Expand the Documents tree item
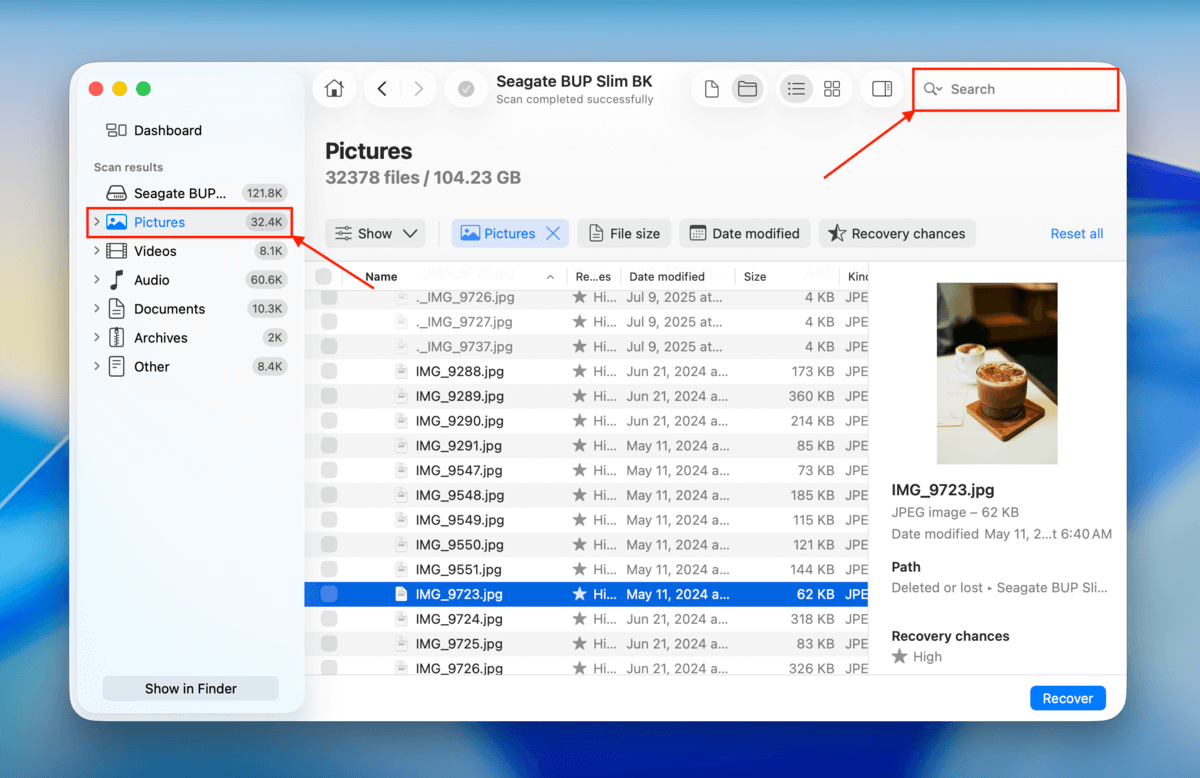This screenshot has height=778, width=1200. pos(96,308)
